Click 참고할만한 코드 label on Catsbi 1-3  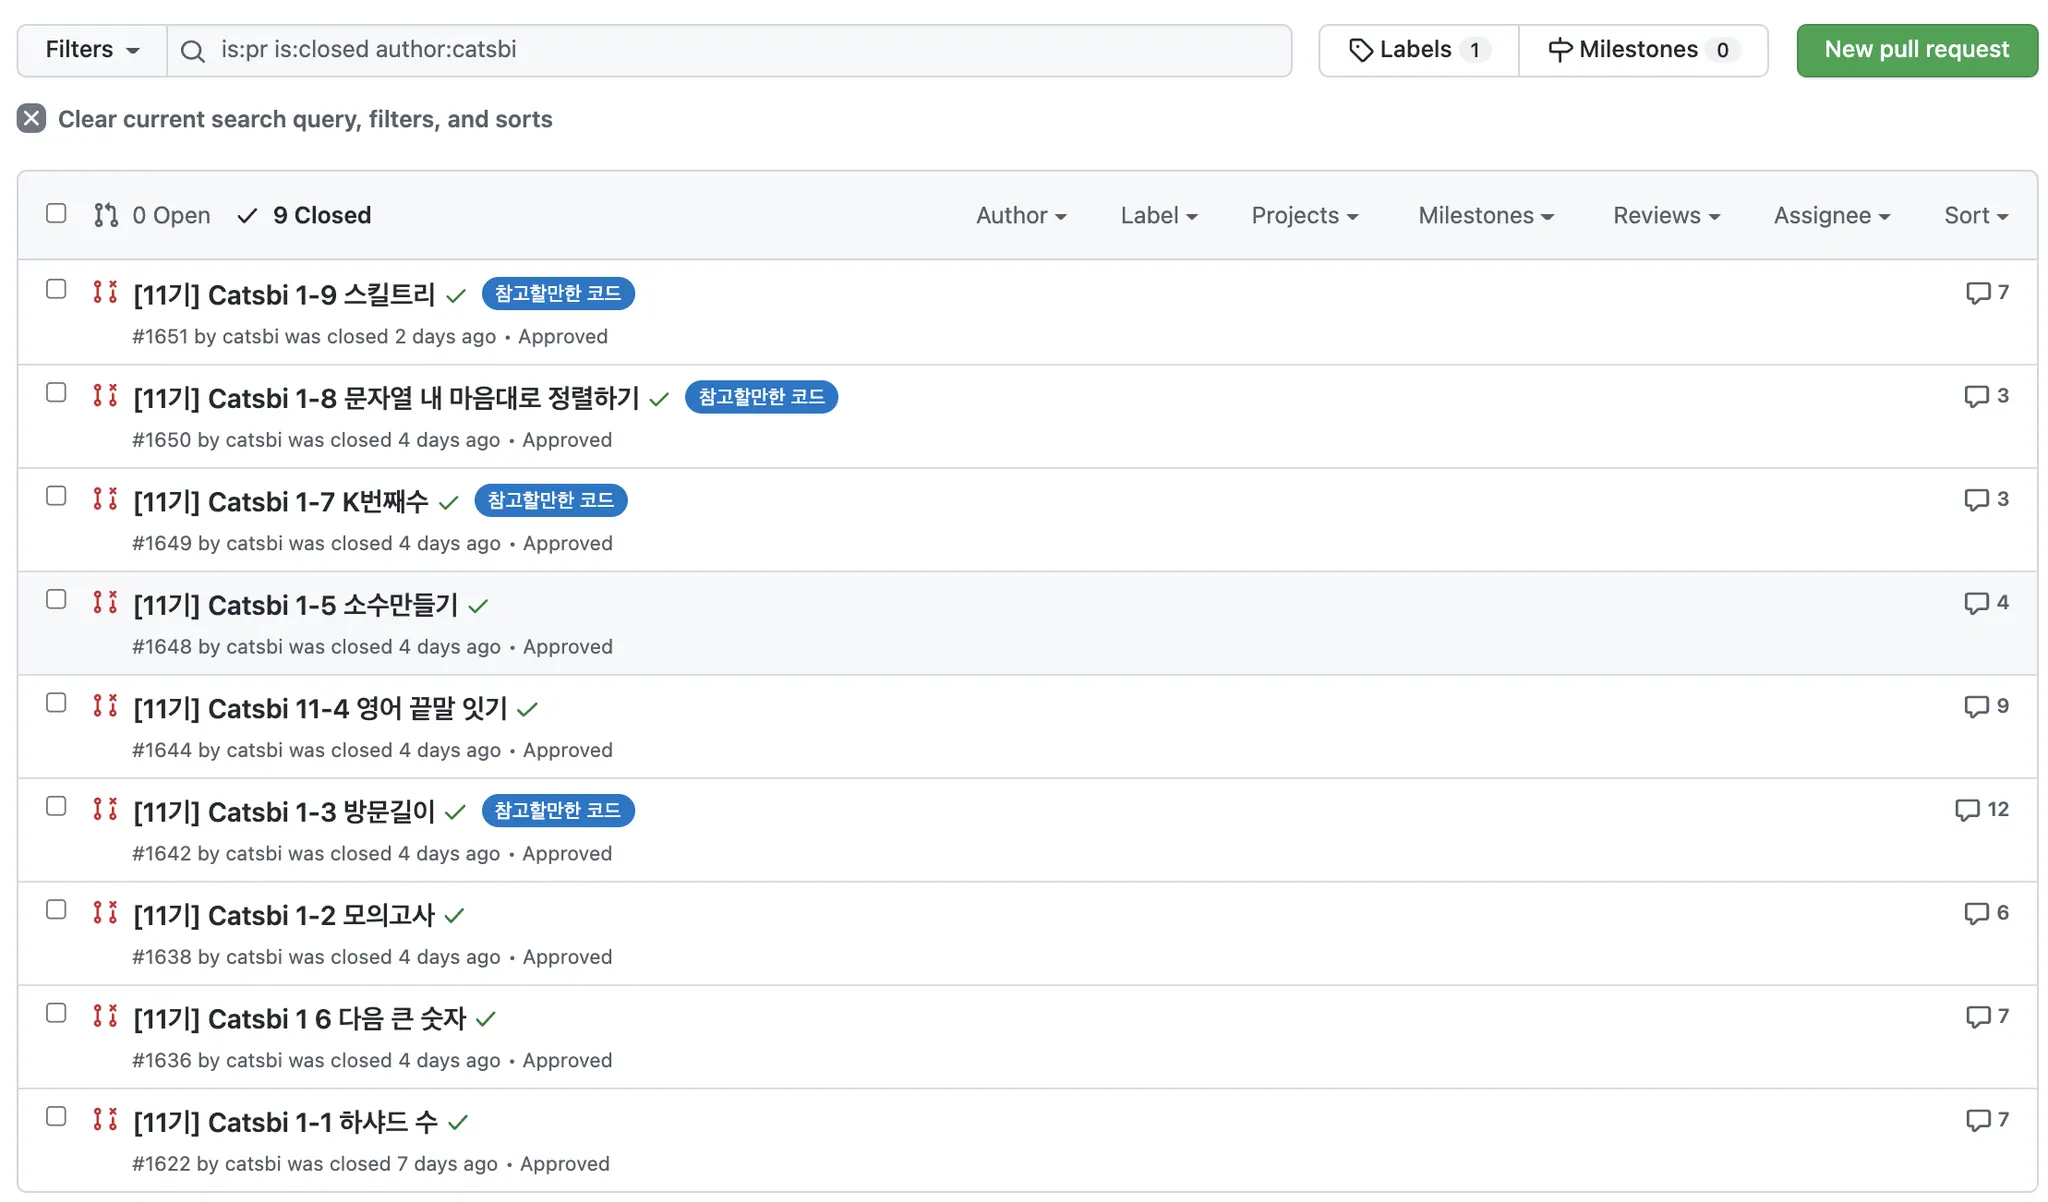557,811
